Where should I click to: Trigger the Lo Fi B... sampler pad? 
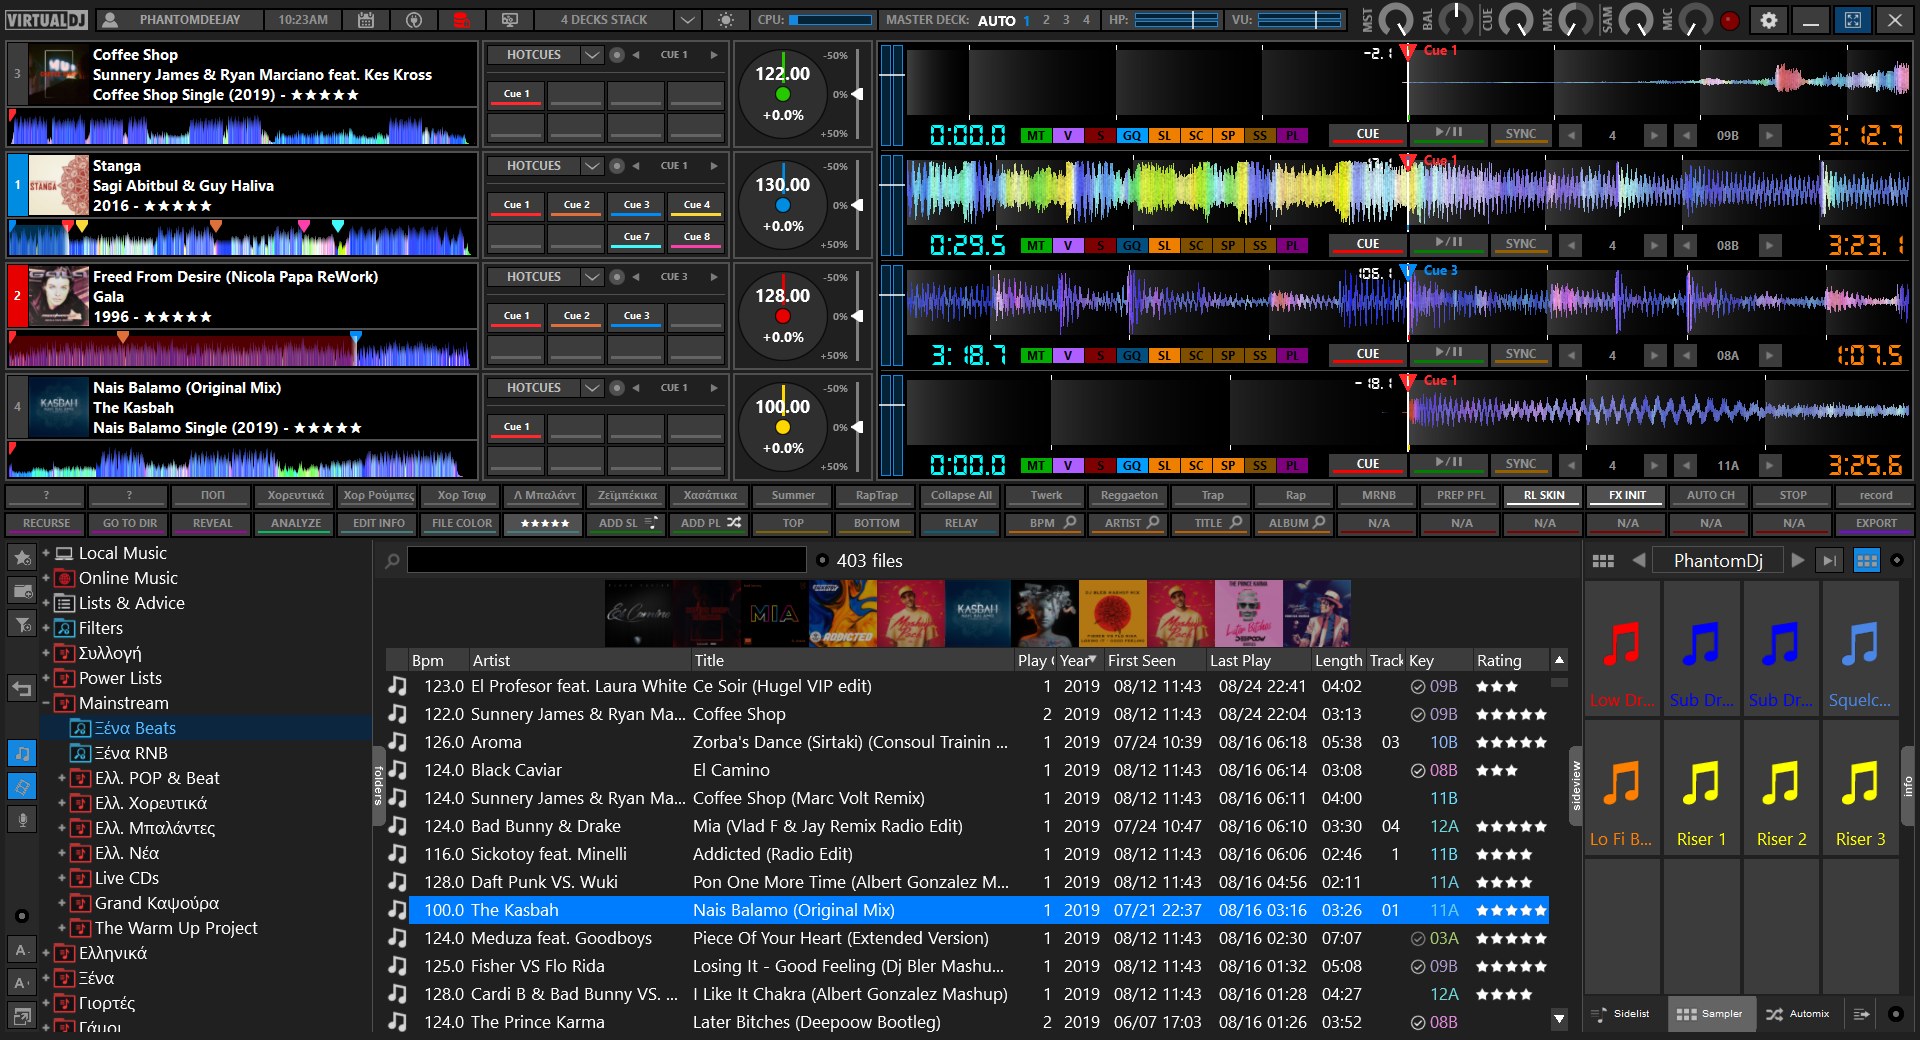pyautogui.click(x=1622, y=787)
